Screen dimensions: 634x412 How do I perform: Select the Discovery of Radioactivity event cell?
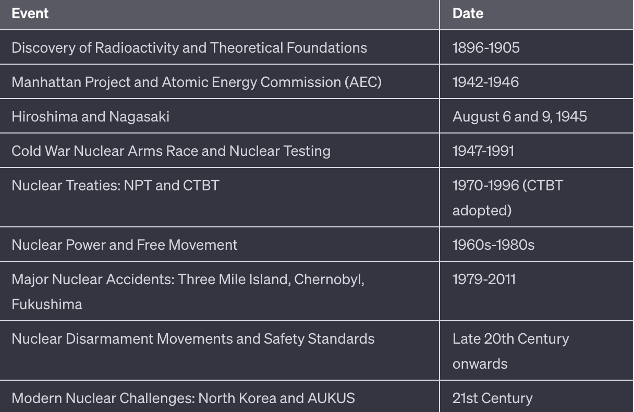[x=189, y=48]
